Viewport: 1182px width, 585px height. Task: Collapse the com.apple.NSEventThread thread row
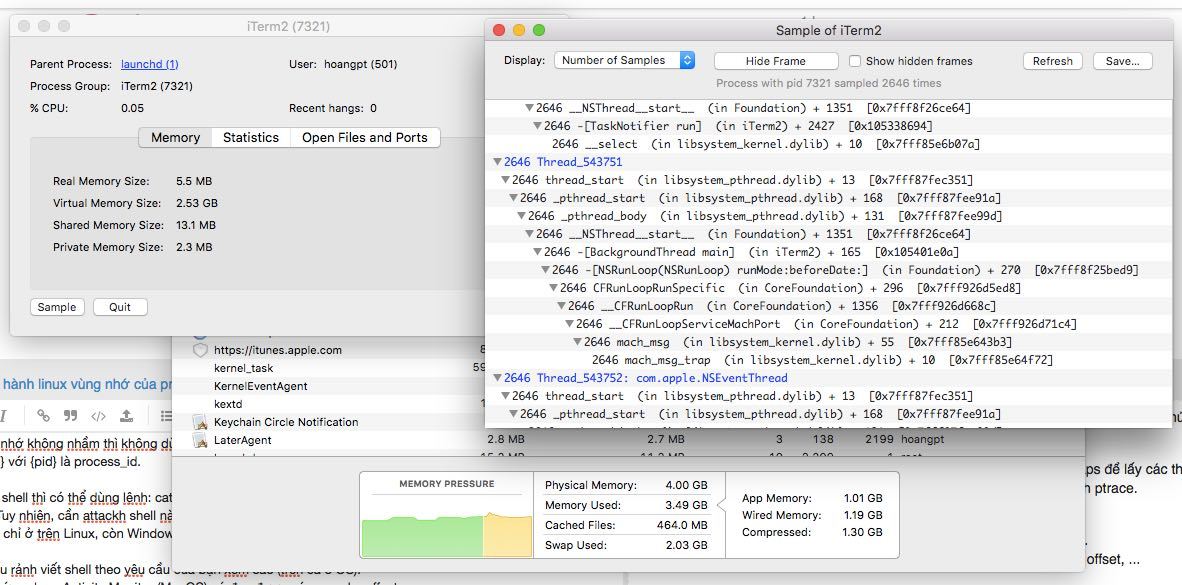497,378
